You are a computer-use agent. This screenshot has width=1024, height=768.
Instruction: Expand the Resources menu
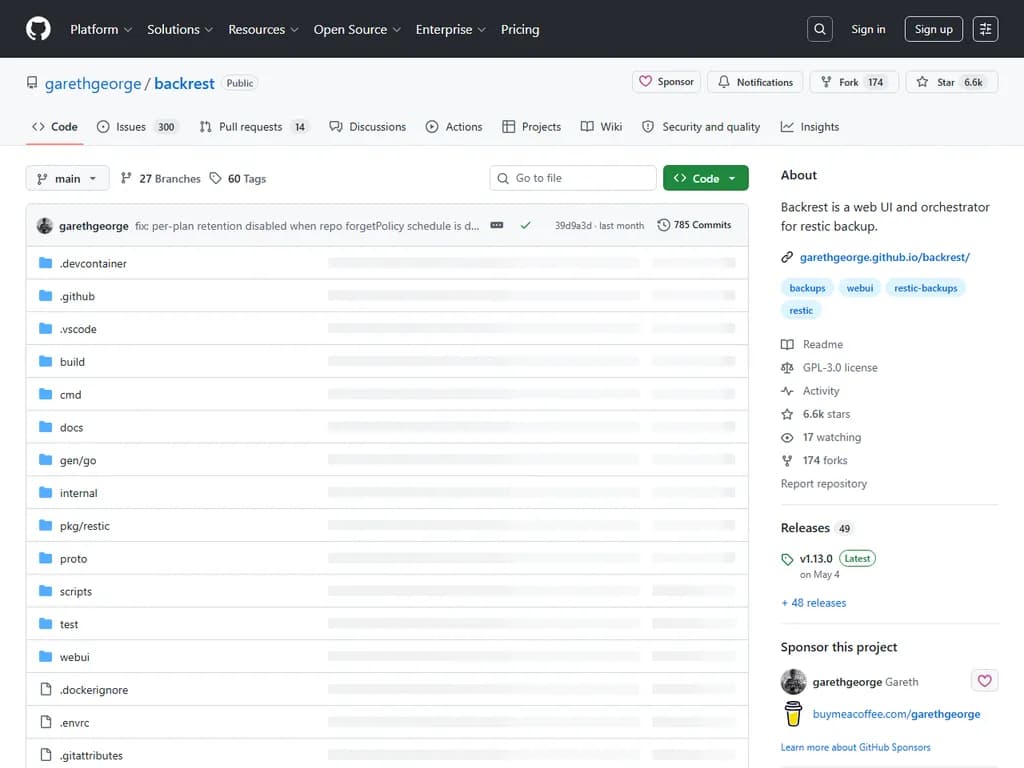click(263, 29)
